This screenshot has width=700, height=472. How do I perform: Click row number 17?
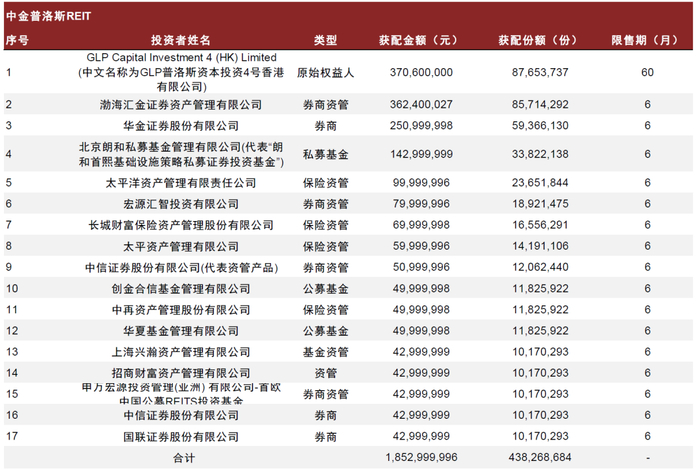point(12,436)
